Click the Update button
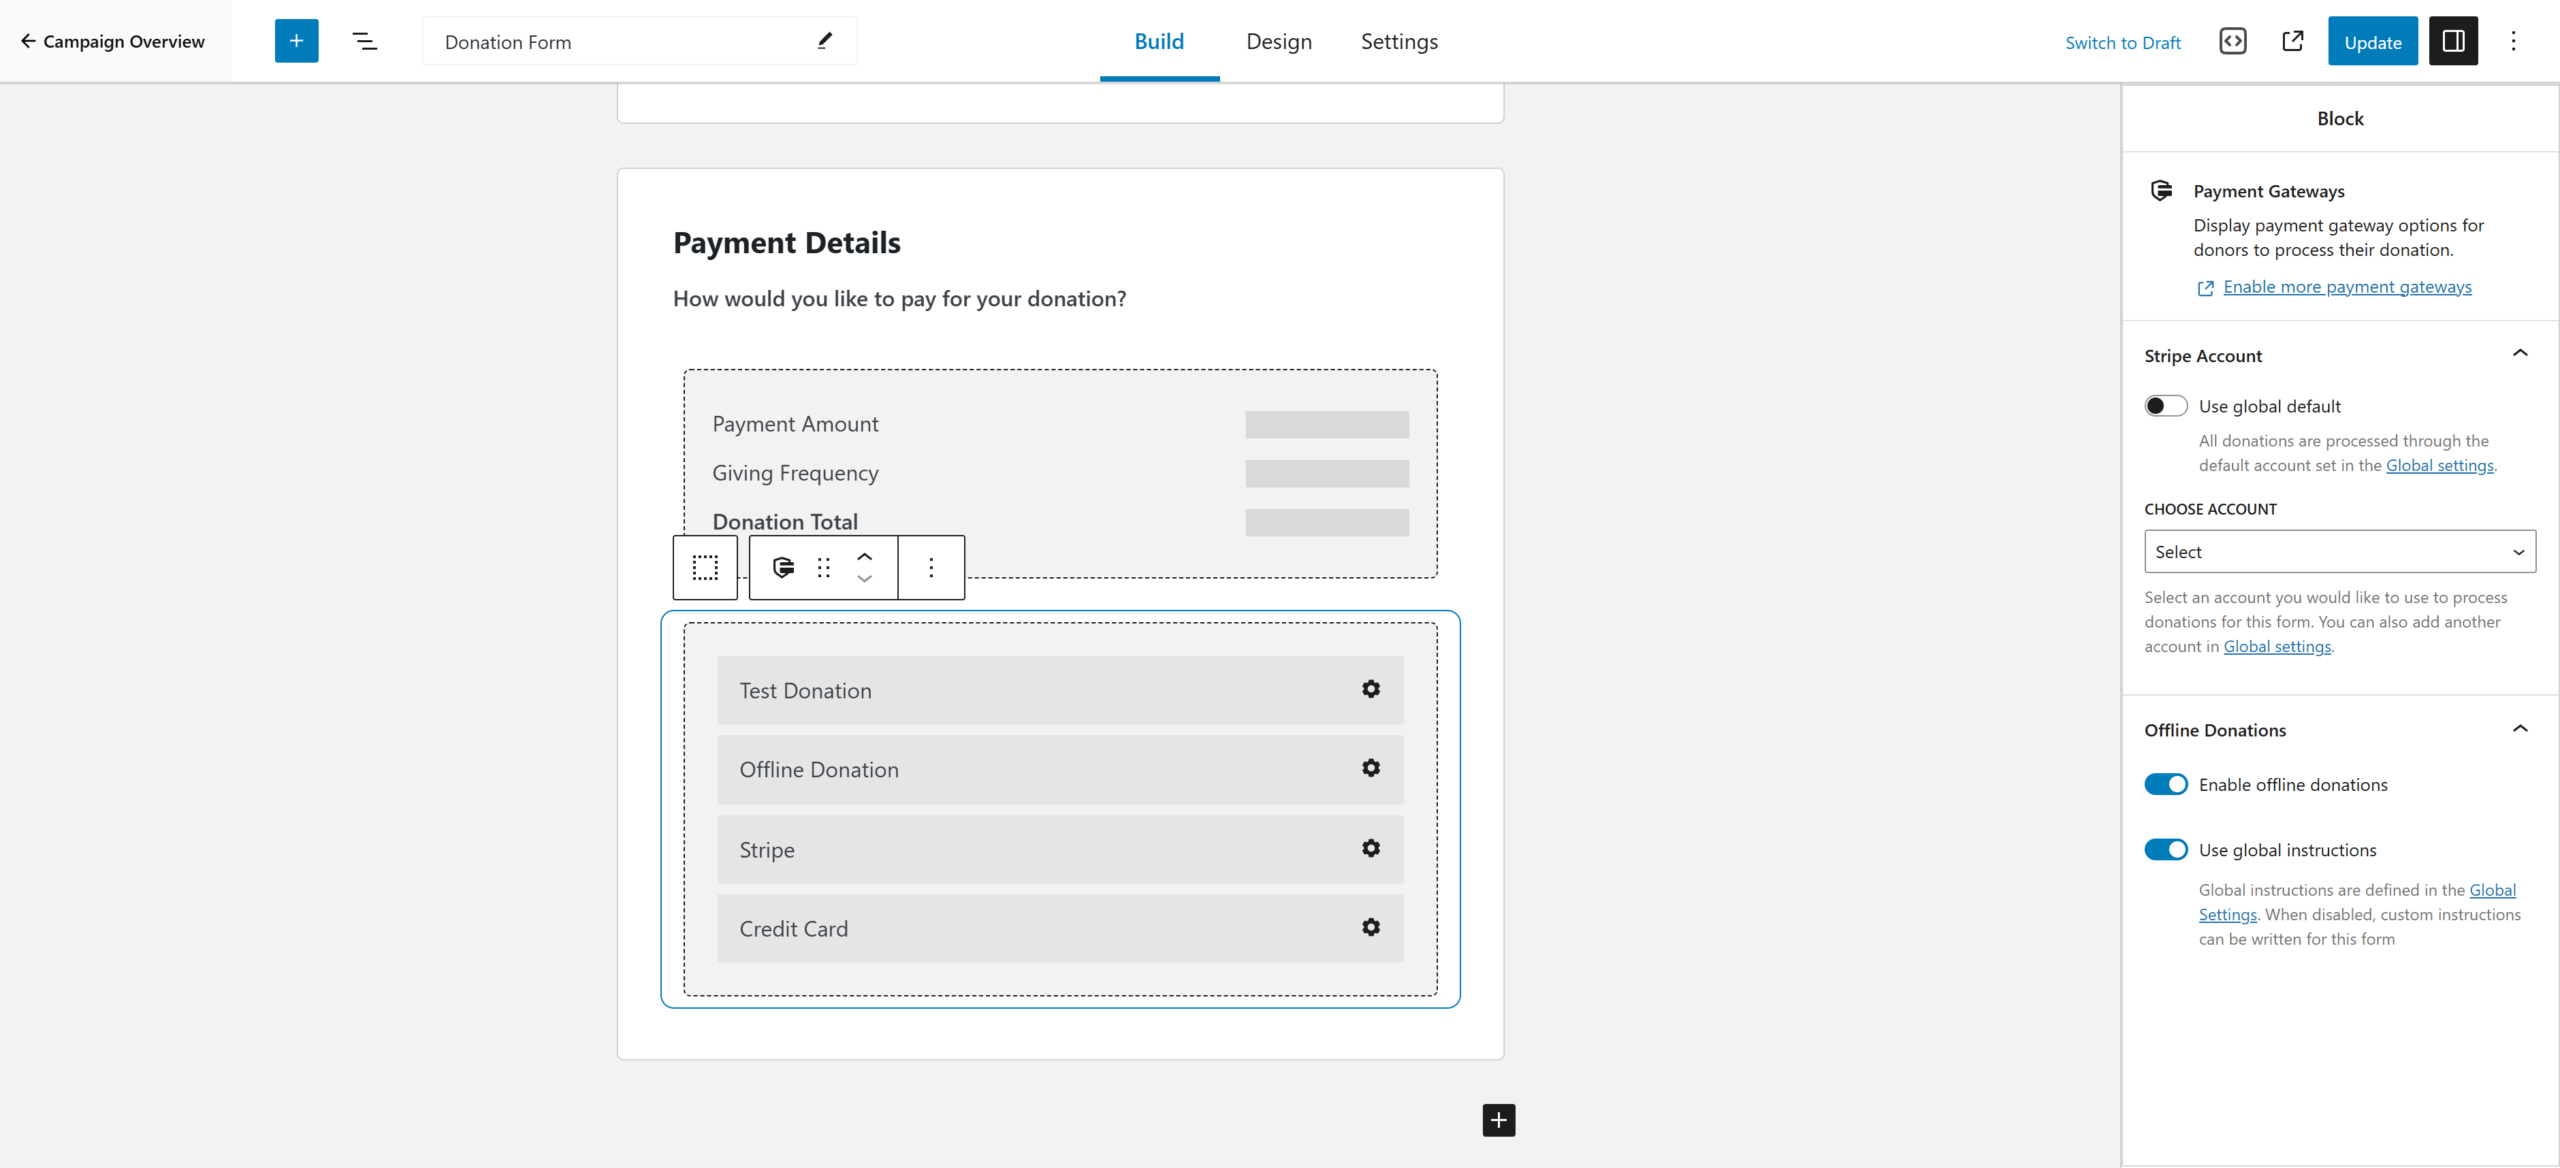This screenshot has height=1168, width=2560. click(x=2372, y=41)
